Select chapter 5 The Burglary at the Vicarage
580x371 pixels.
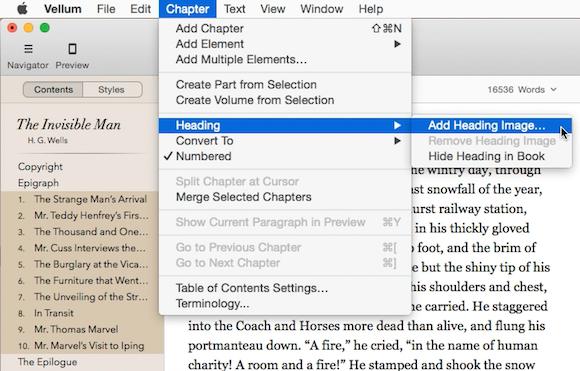click(82, 264)
